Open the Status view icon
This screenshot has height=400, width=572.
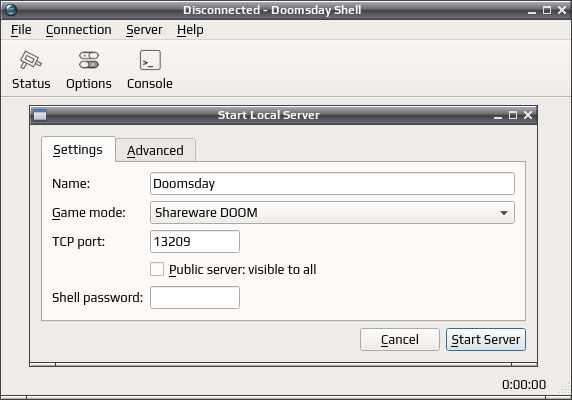coord(31,70)
